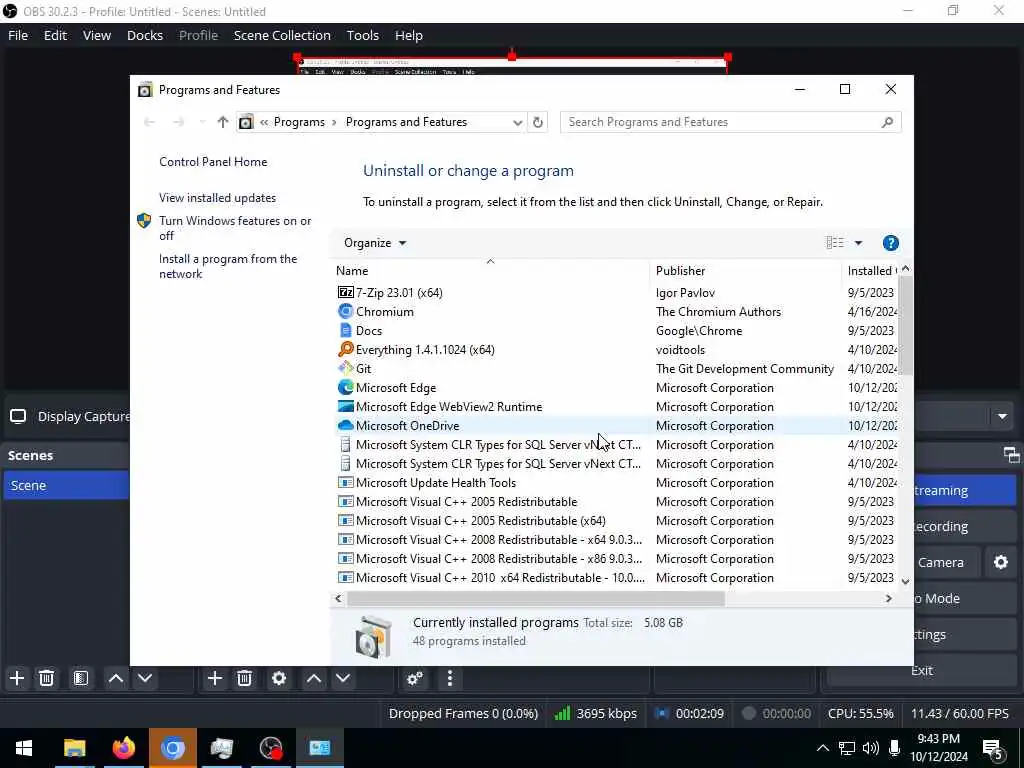Open File Explorer from the taskbar
The width and height of the screenshot is (1024, 768).
tap(74, 748)
